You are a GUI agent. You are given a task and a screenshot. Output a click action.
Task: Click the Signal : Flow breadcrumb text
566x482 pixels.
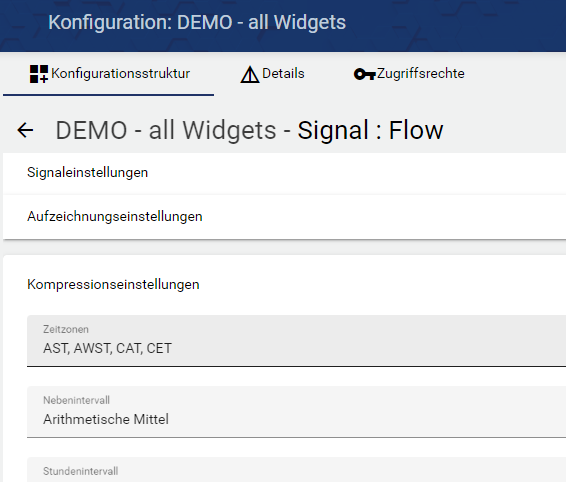pos(370,130)
